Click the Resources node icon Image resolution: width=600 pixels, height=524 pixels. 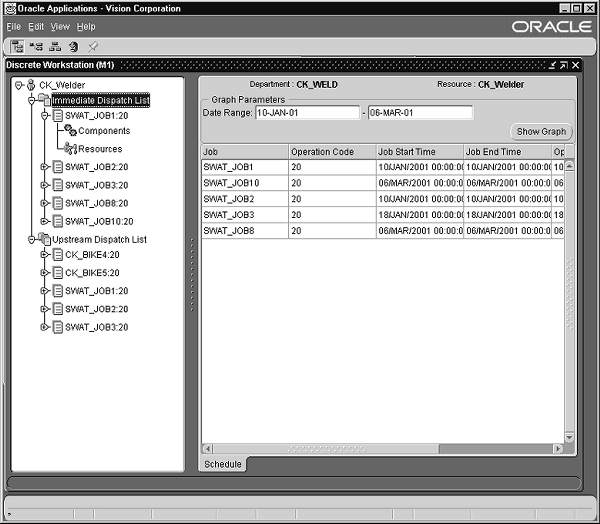coord(70,148)
